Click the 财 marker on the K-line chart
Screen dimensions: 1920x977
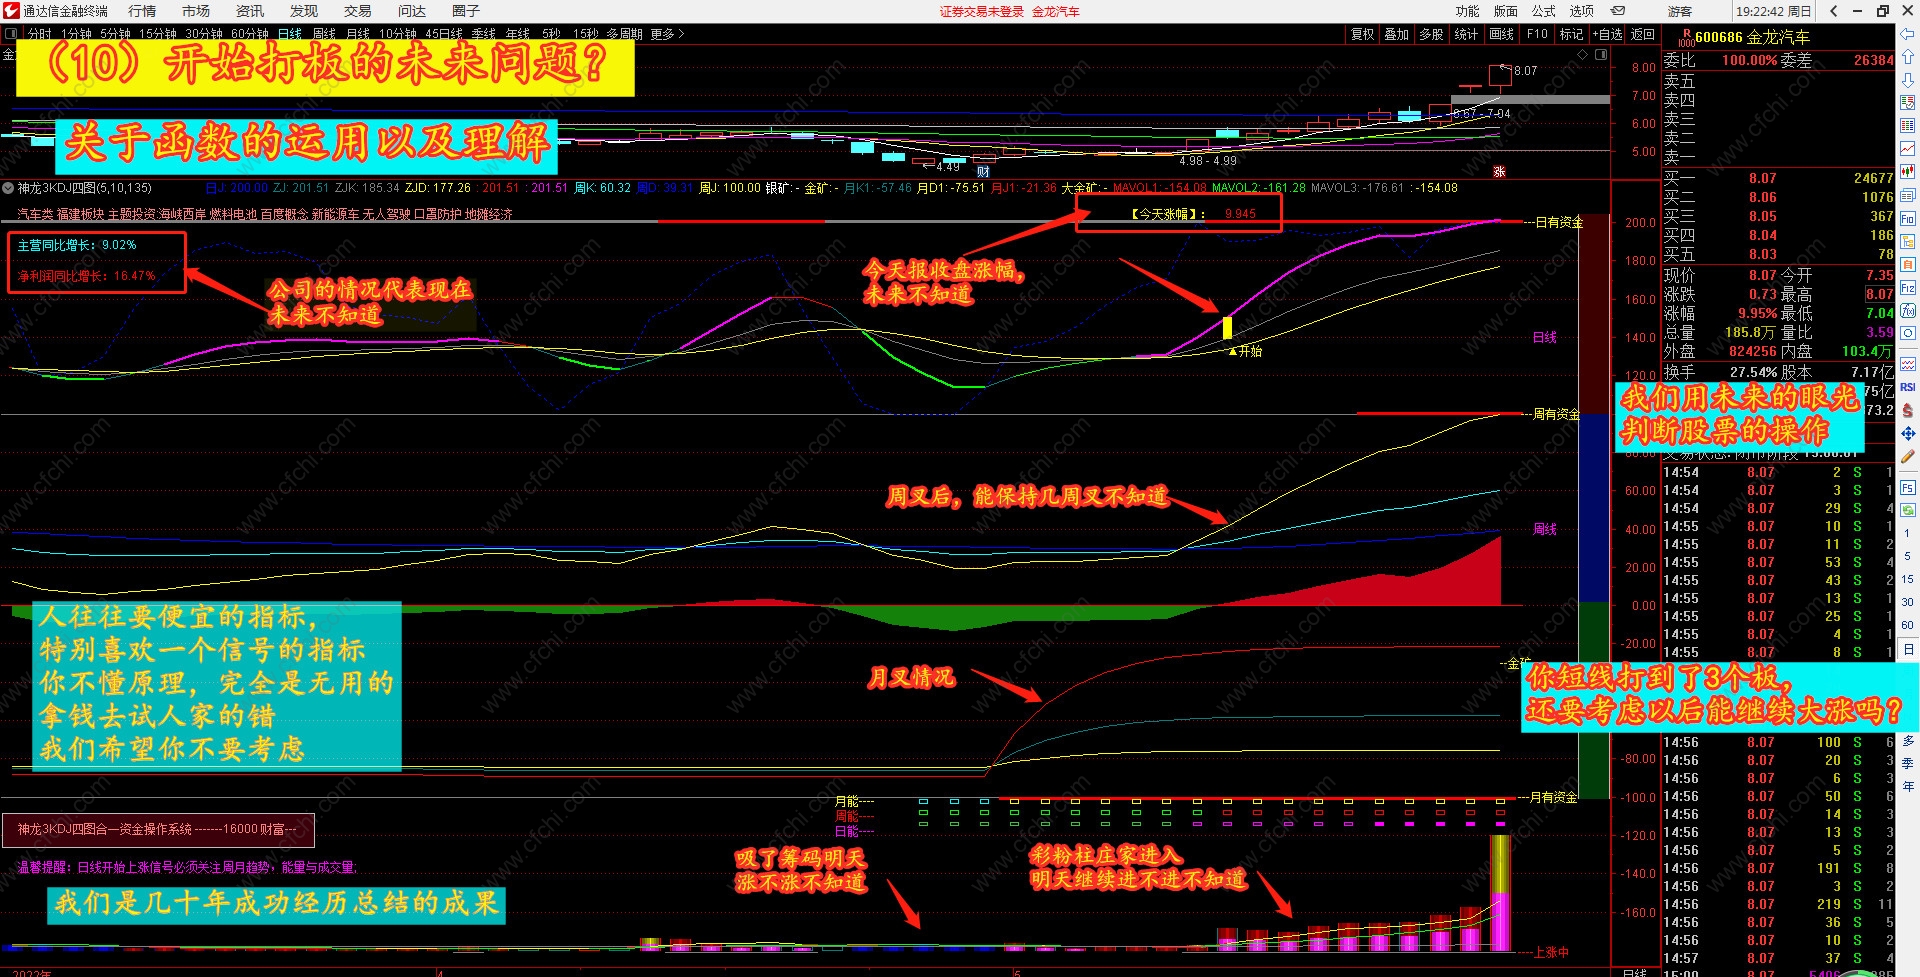pos(983,171)
